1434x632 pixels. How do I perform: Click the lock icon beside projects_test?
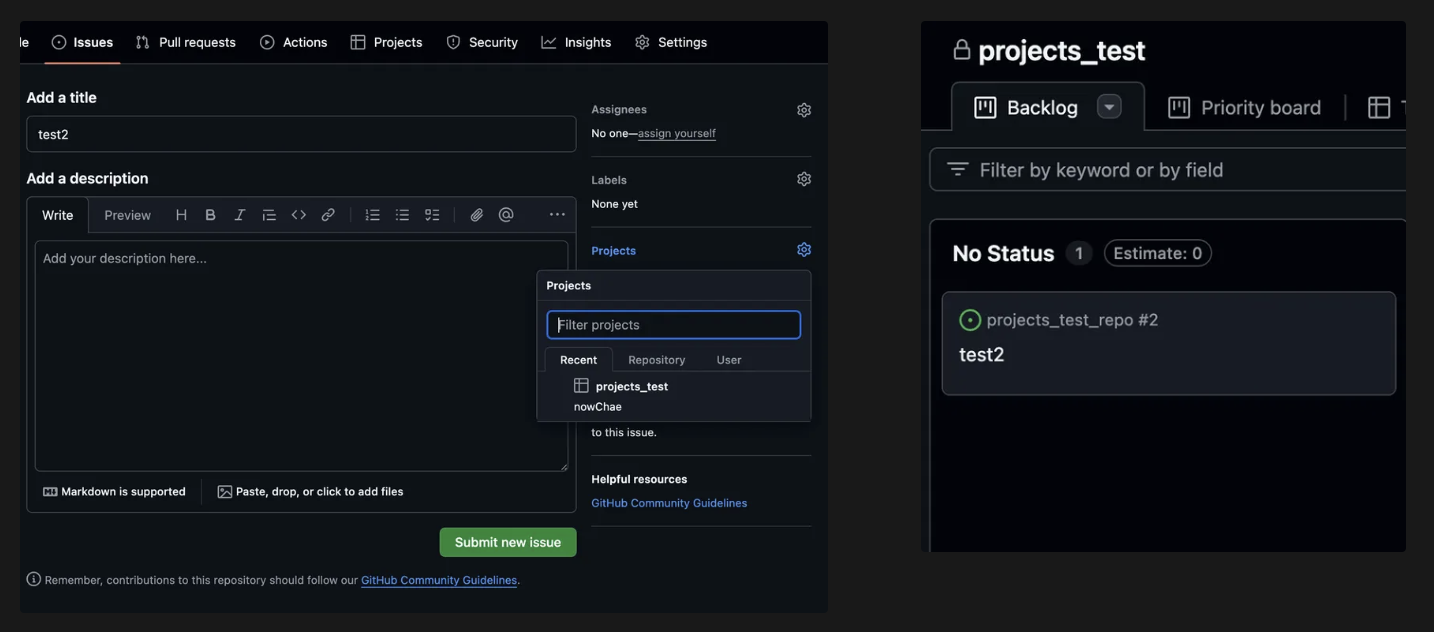click(962, 49)
